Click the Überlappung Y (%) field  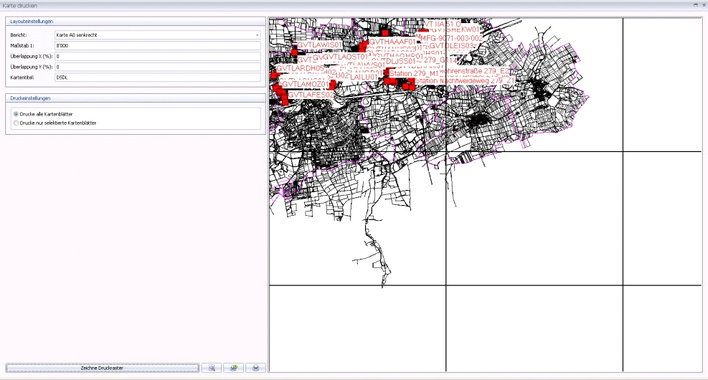click(158, 67)
